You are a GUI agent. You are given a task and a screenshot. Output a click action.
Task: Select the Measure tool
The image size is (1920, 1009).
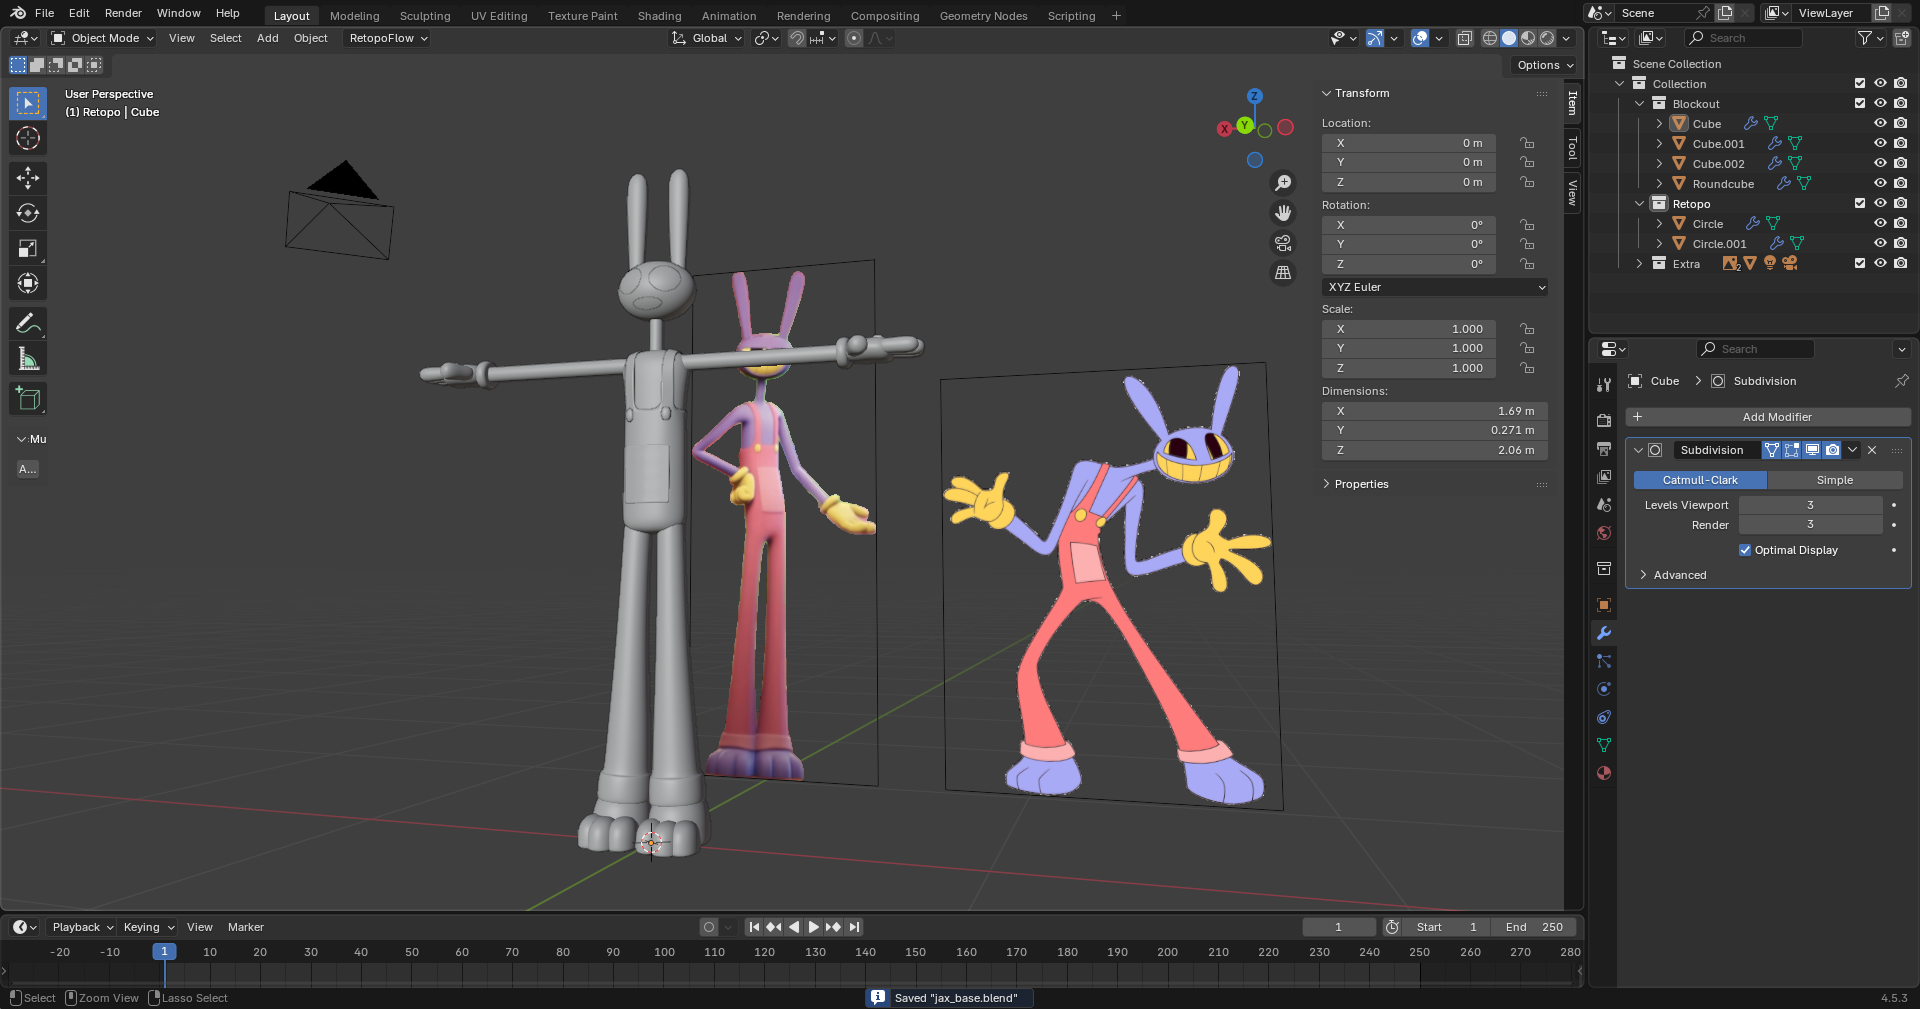point(28,358)
